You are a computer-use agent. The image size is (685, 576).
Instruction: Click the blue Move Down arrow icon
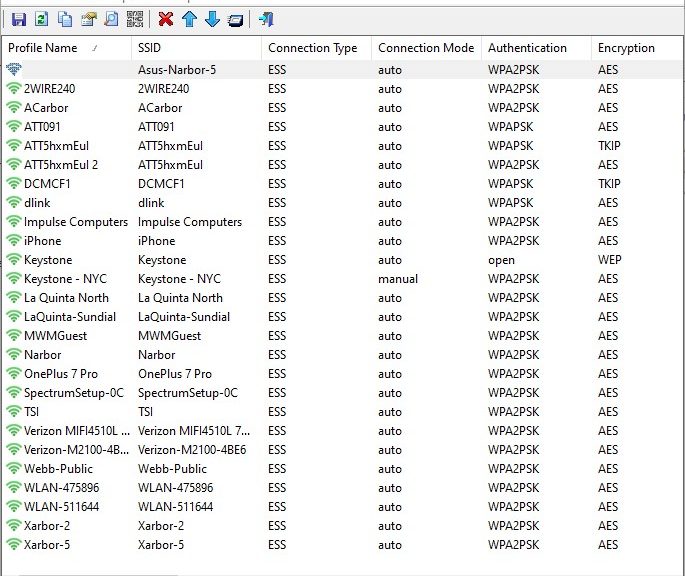[x=212, y=19]
